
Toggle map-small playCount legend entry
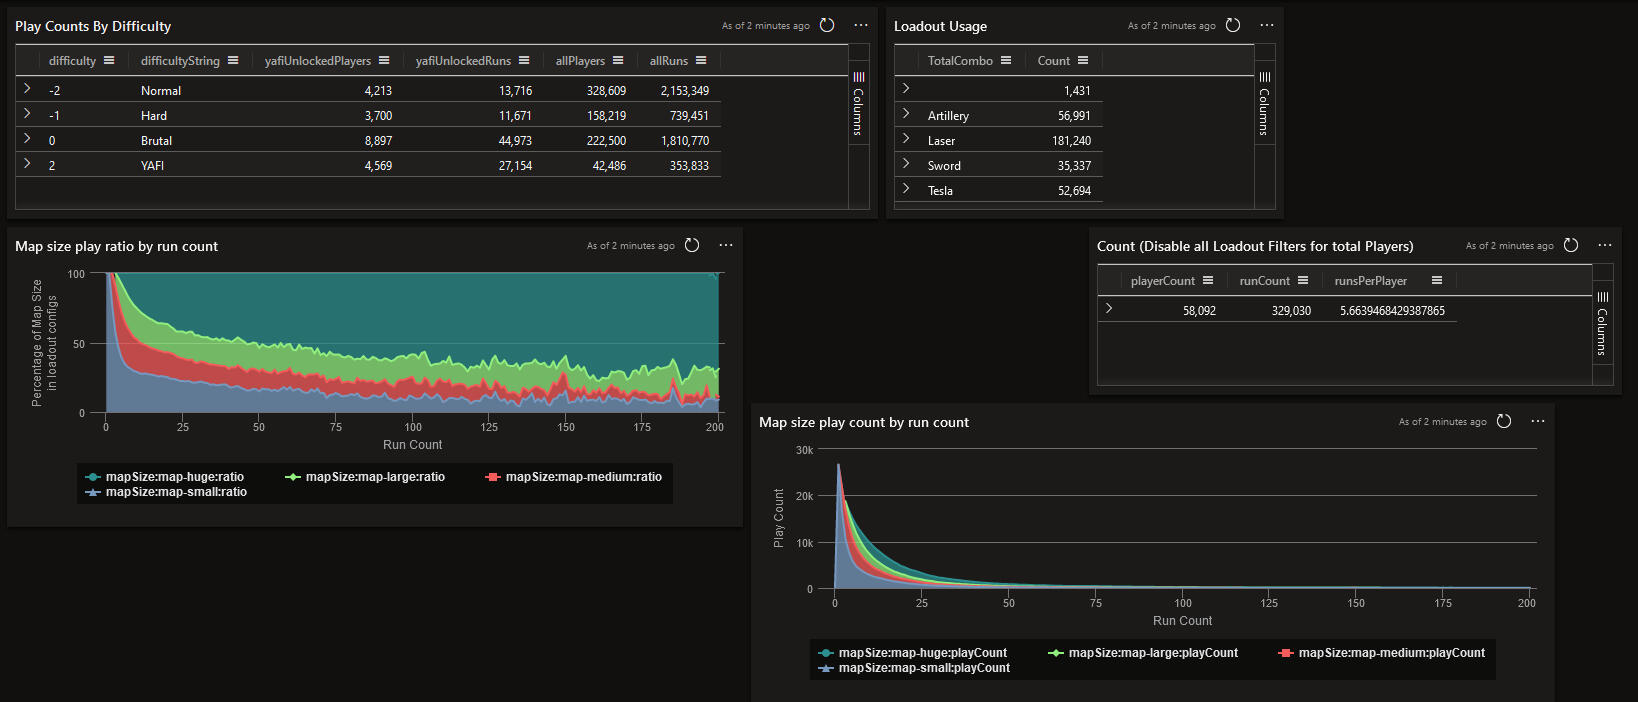pyautogui.click(x=923, y=668)
